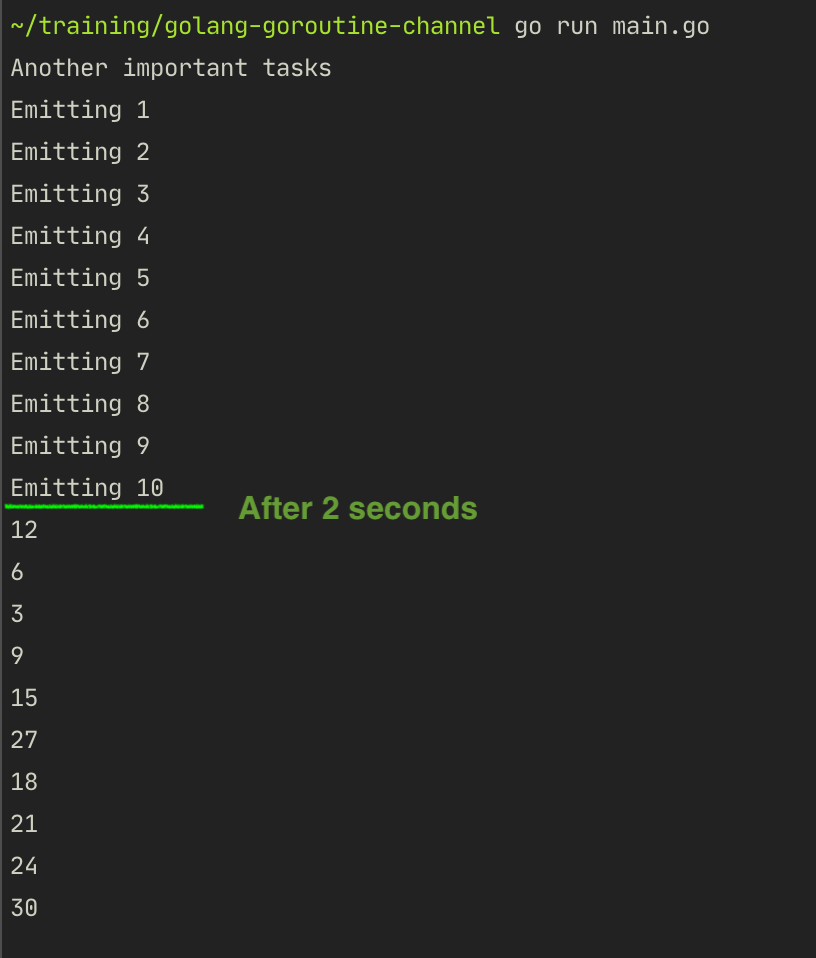Select the output number 3
Image resolution: width=816 pixels, height=958 pixels.
pos(17,614)
